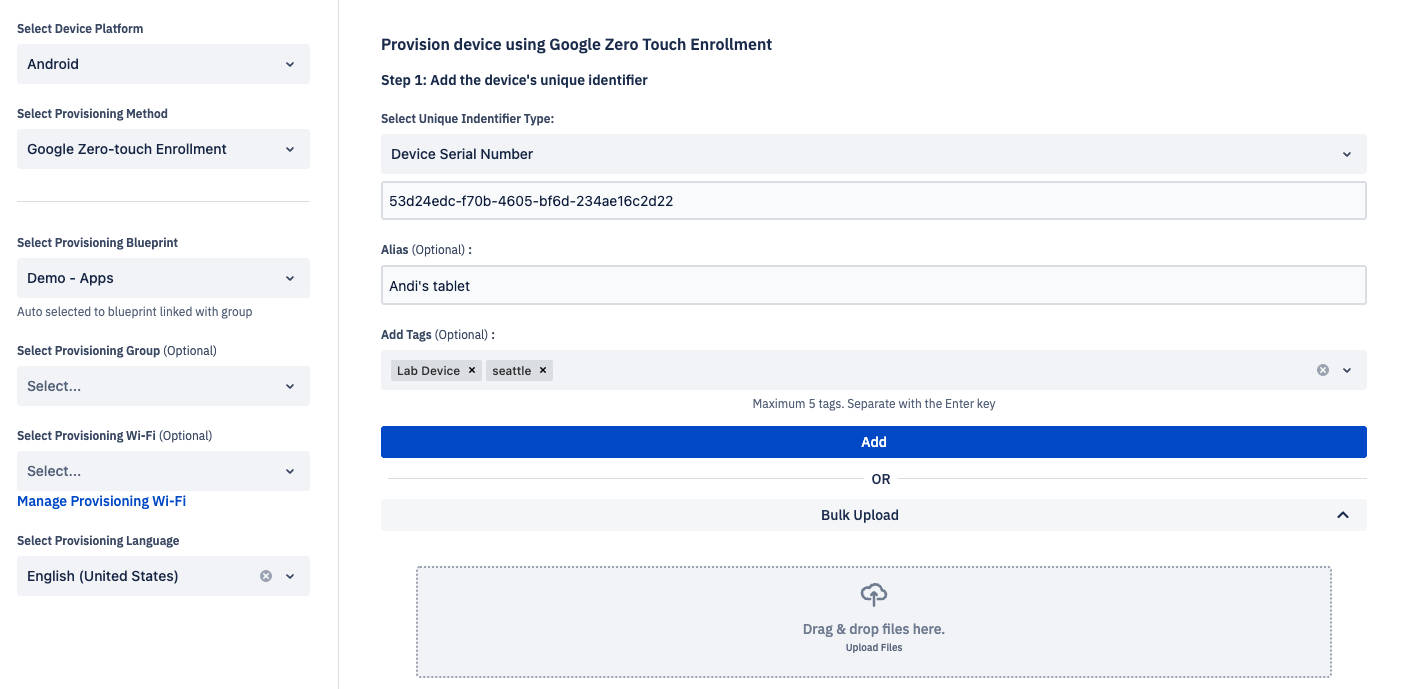Remove the seattle tag

pyautogui.click(x=543, y=370)
